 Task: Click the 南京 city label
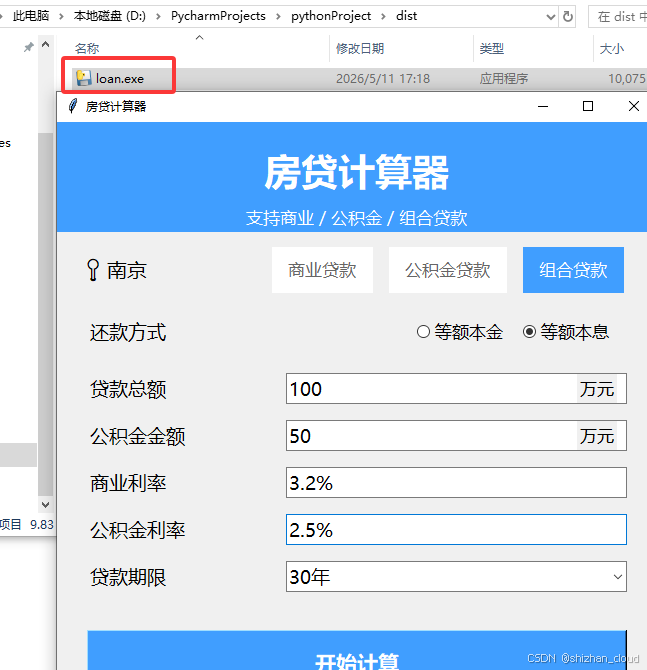pos(127,270)
